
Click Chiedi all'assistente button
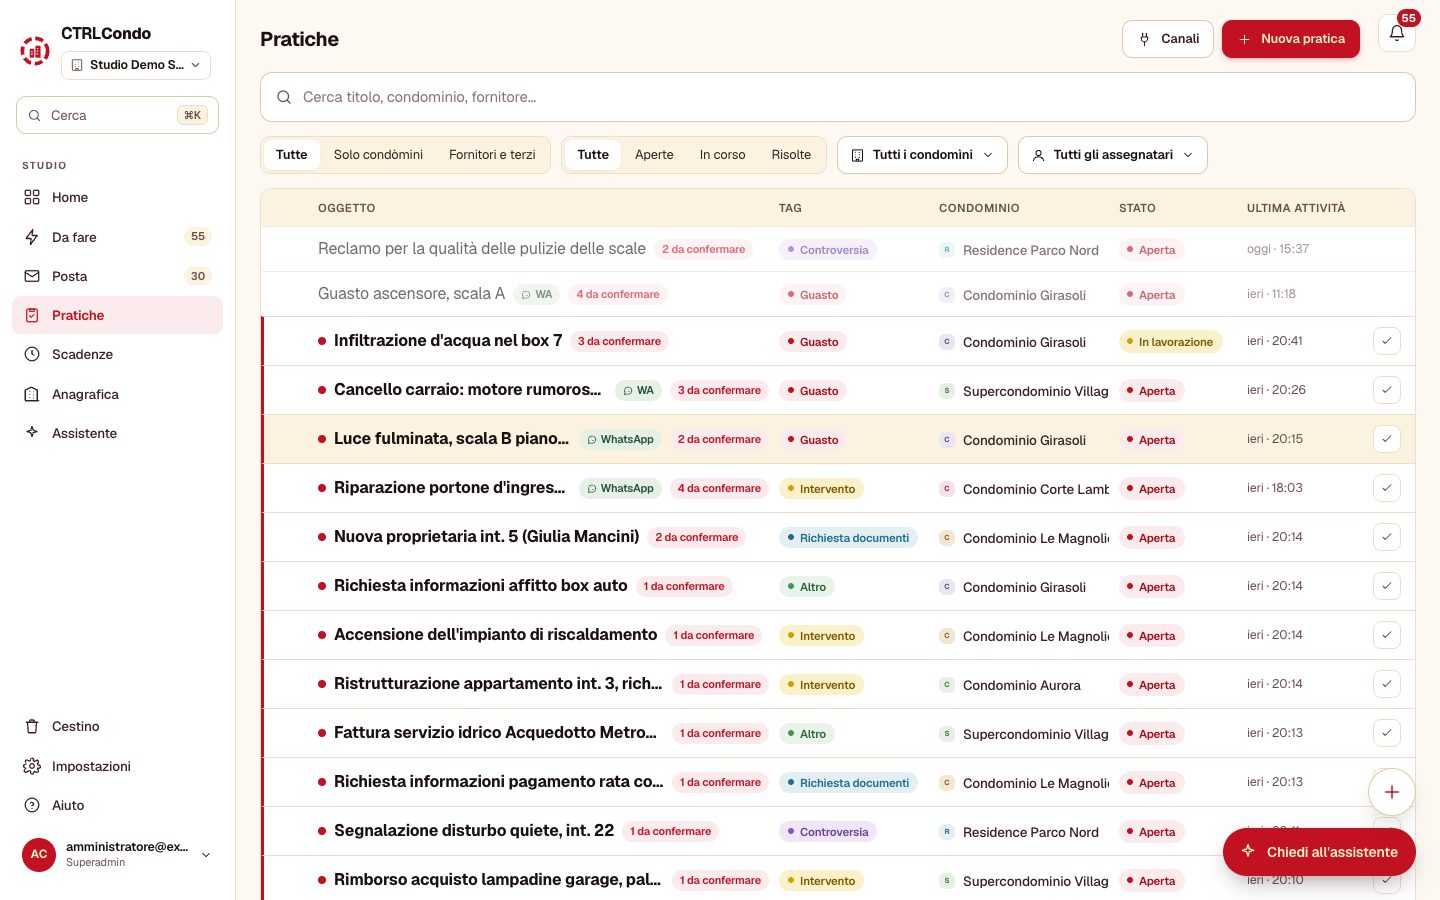coord(1319,852)
